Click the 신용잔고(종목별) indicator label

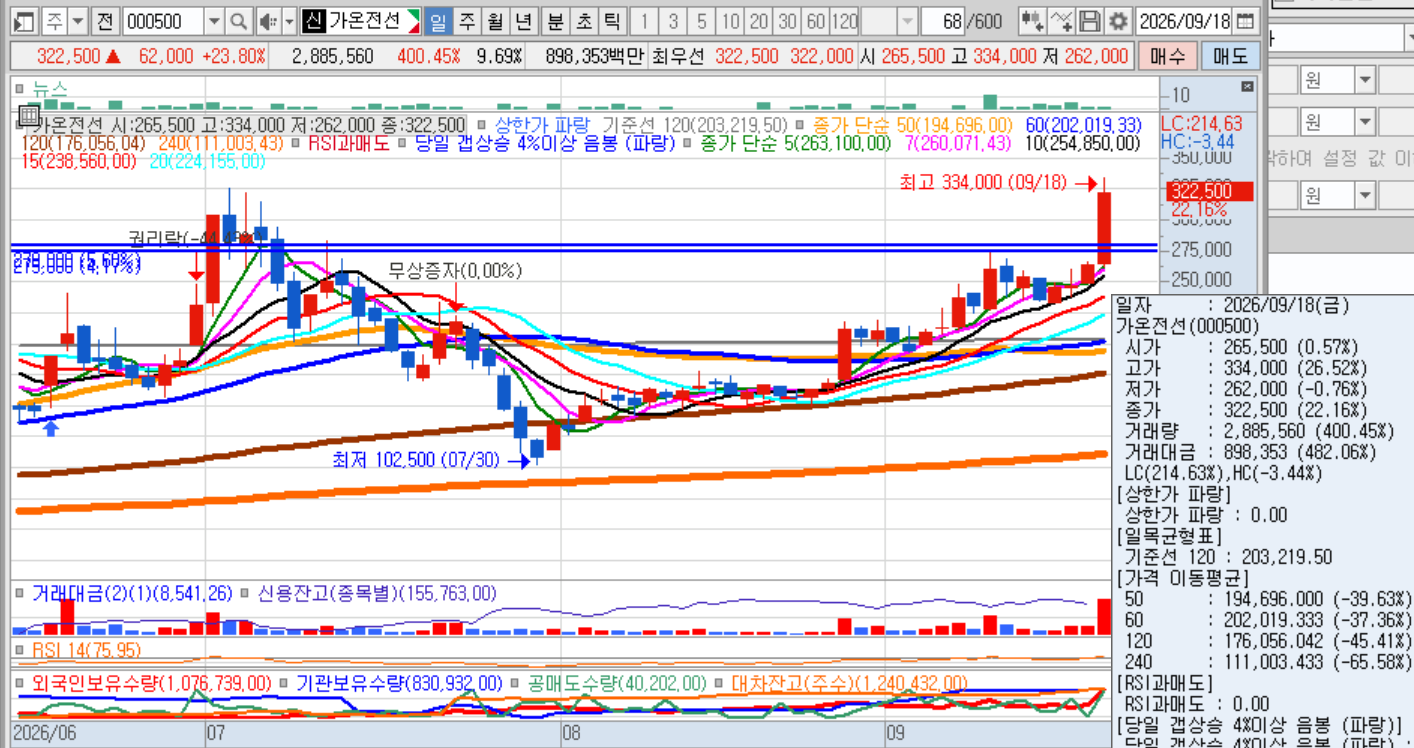tap(377, 594)
